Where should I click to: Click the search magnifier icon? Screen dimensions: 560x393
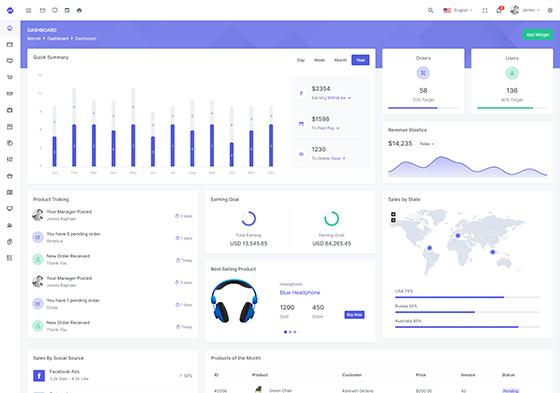coord(431,10)
